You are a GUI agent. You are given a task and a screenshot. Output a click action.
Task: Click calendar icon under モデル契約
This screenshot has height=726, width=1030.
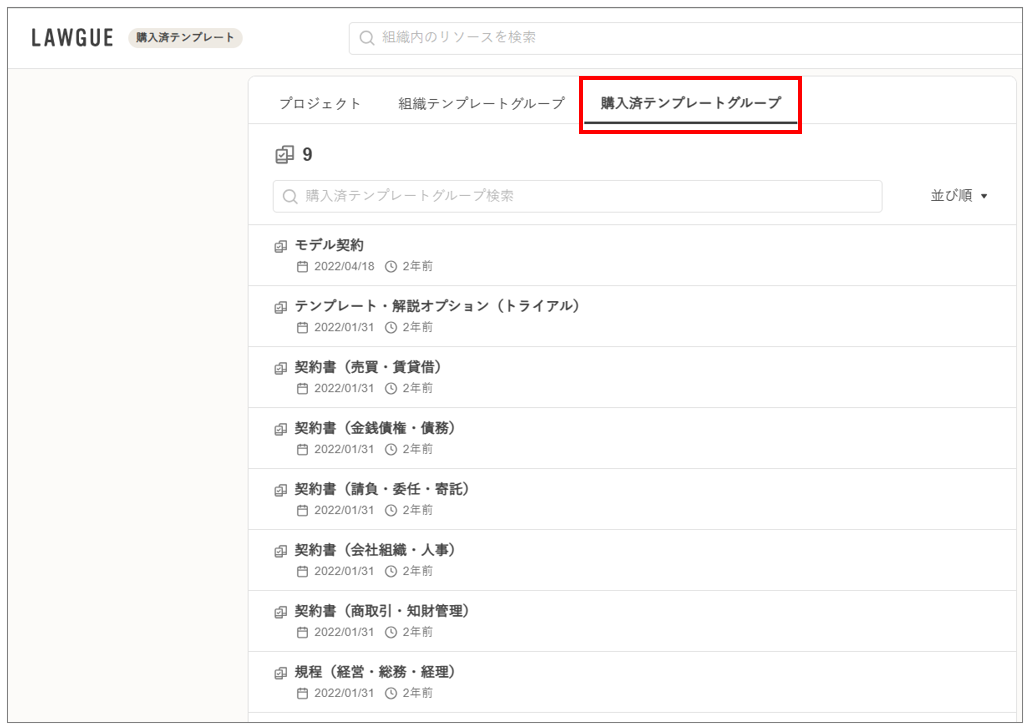point(303,267)
